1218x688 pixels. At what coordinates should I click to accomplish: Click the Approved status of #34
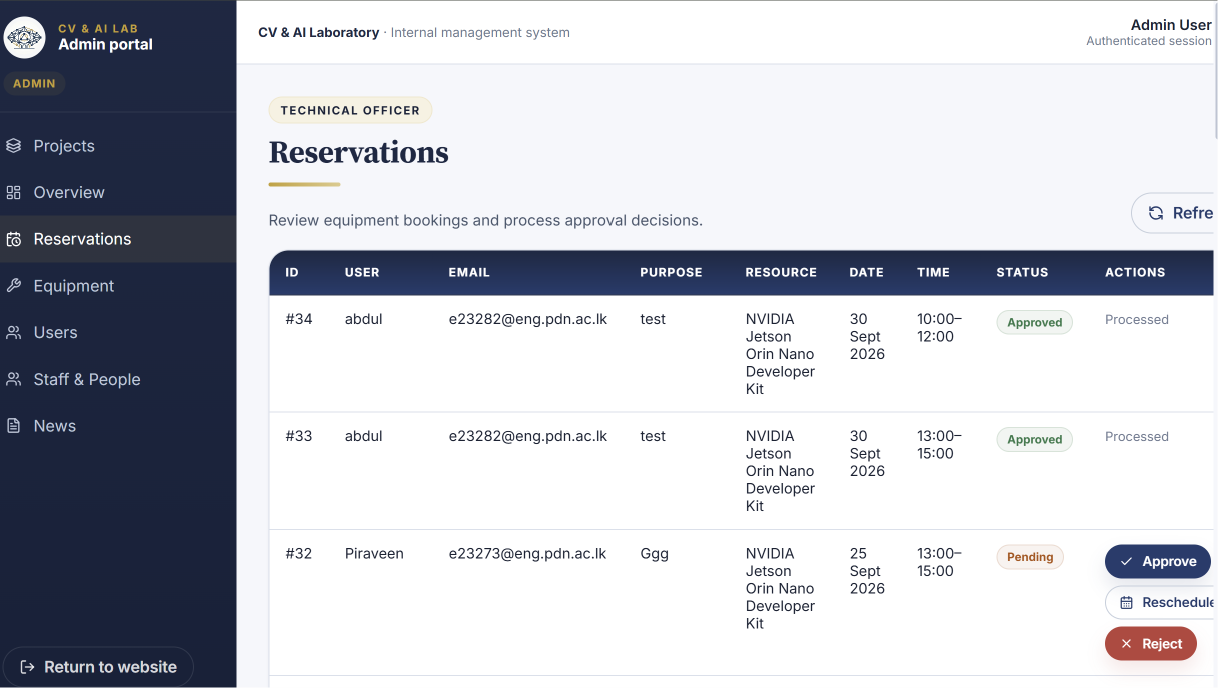coord(1034,322)
